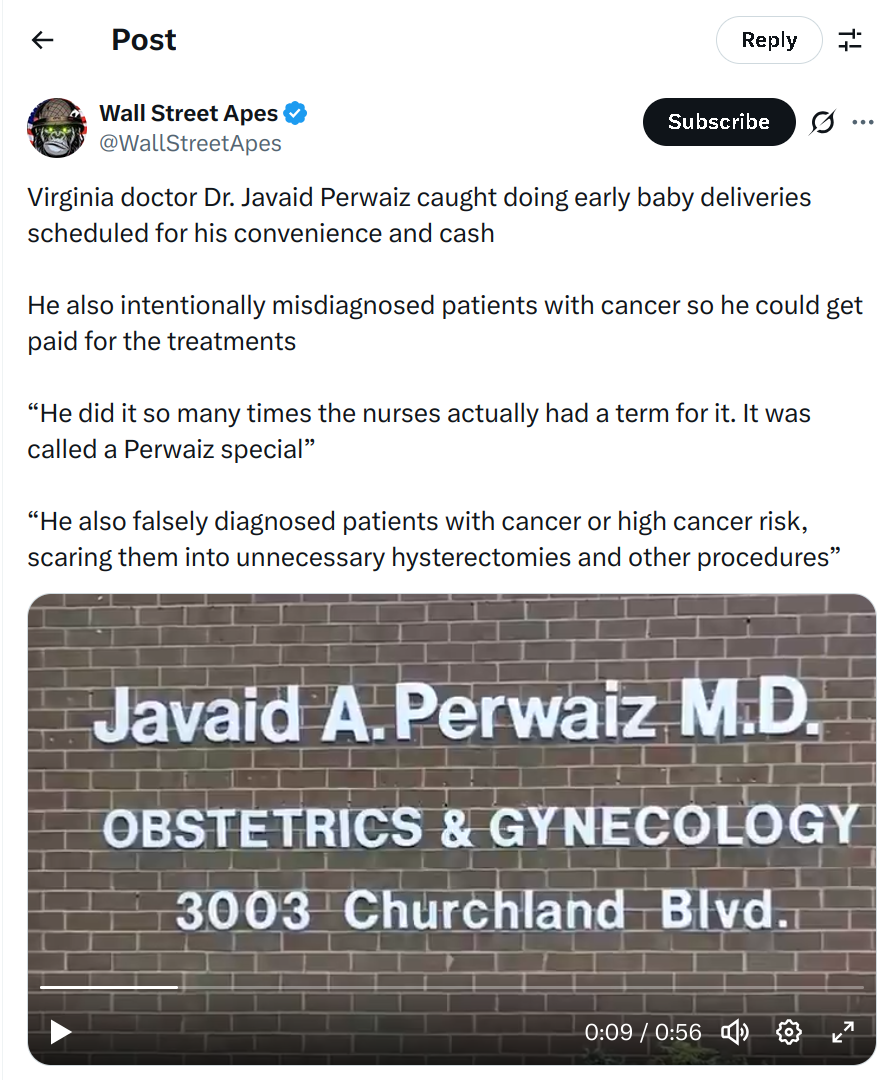Click the Post header title

coord(144,40)
